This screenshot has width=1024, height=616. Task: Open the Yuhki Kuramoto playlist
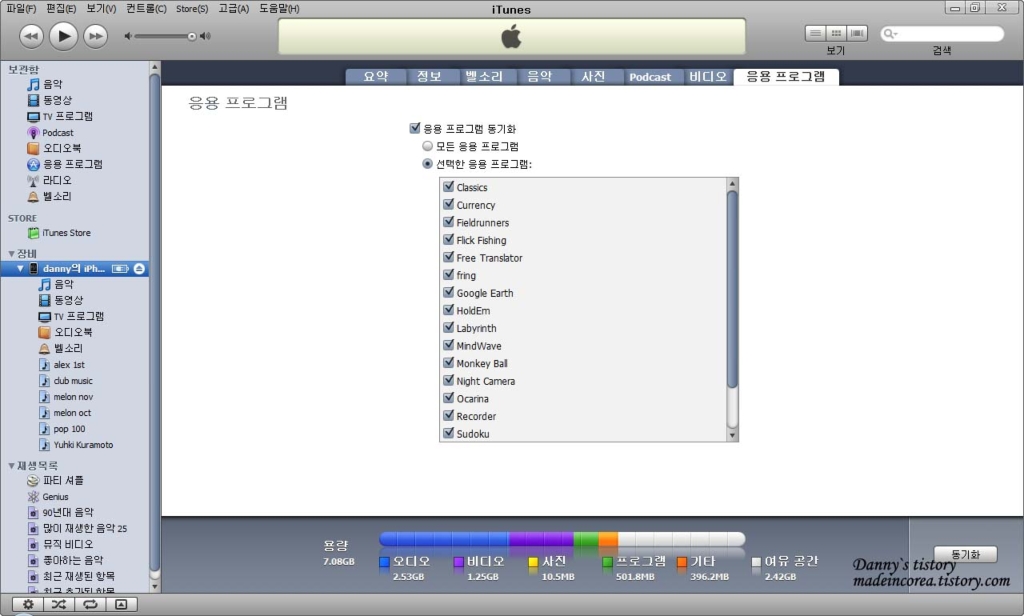83,445
